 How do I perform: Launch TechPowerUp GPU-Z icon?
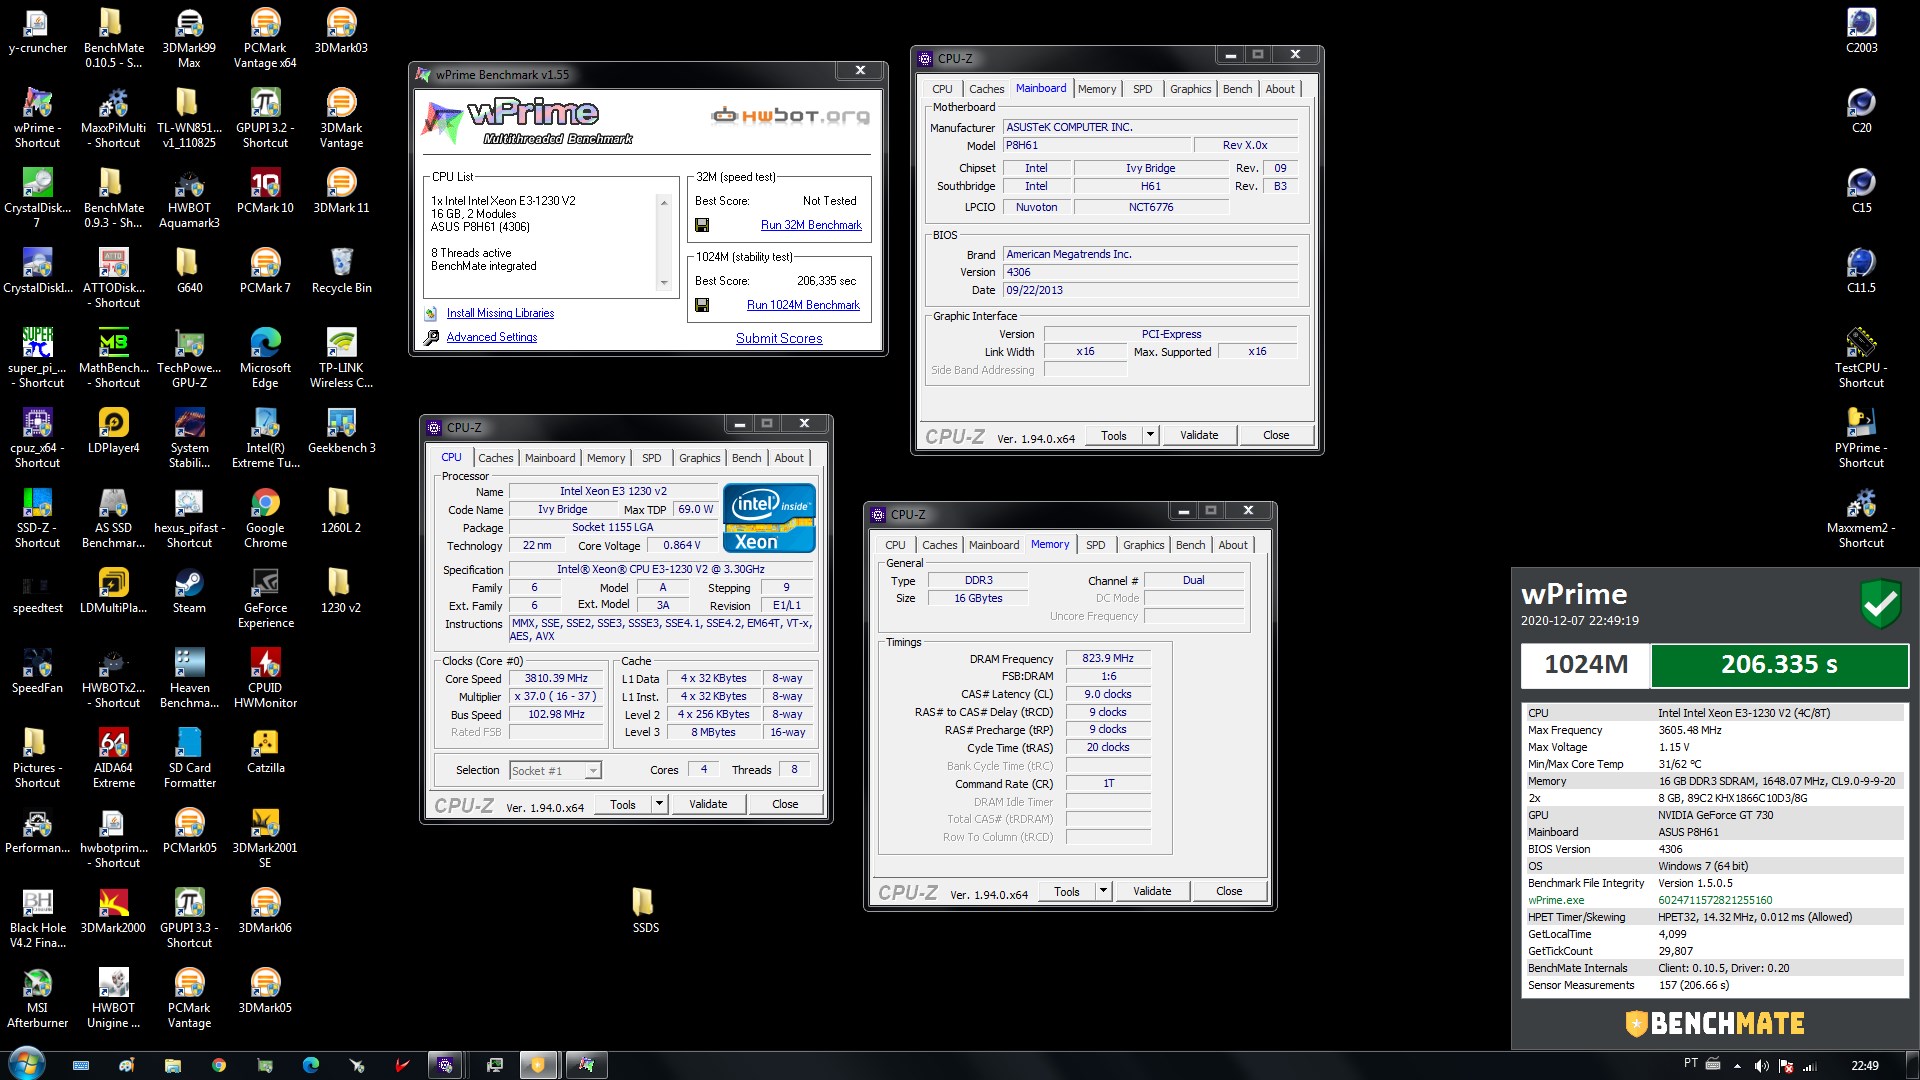(189, 359)
